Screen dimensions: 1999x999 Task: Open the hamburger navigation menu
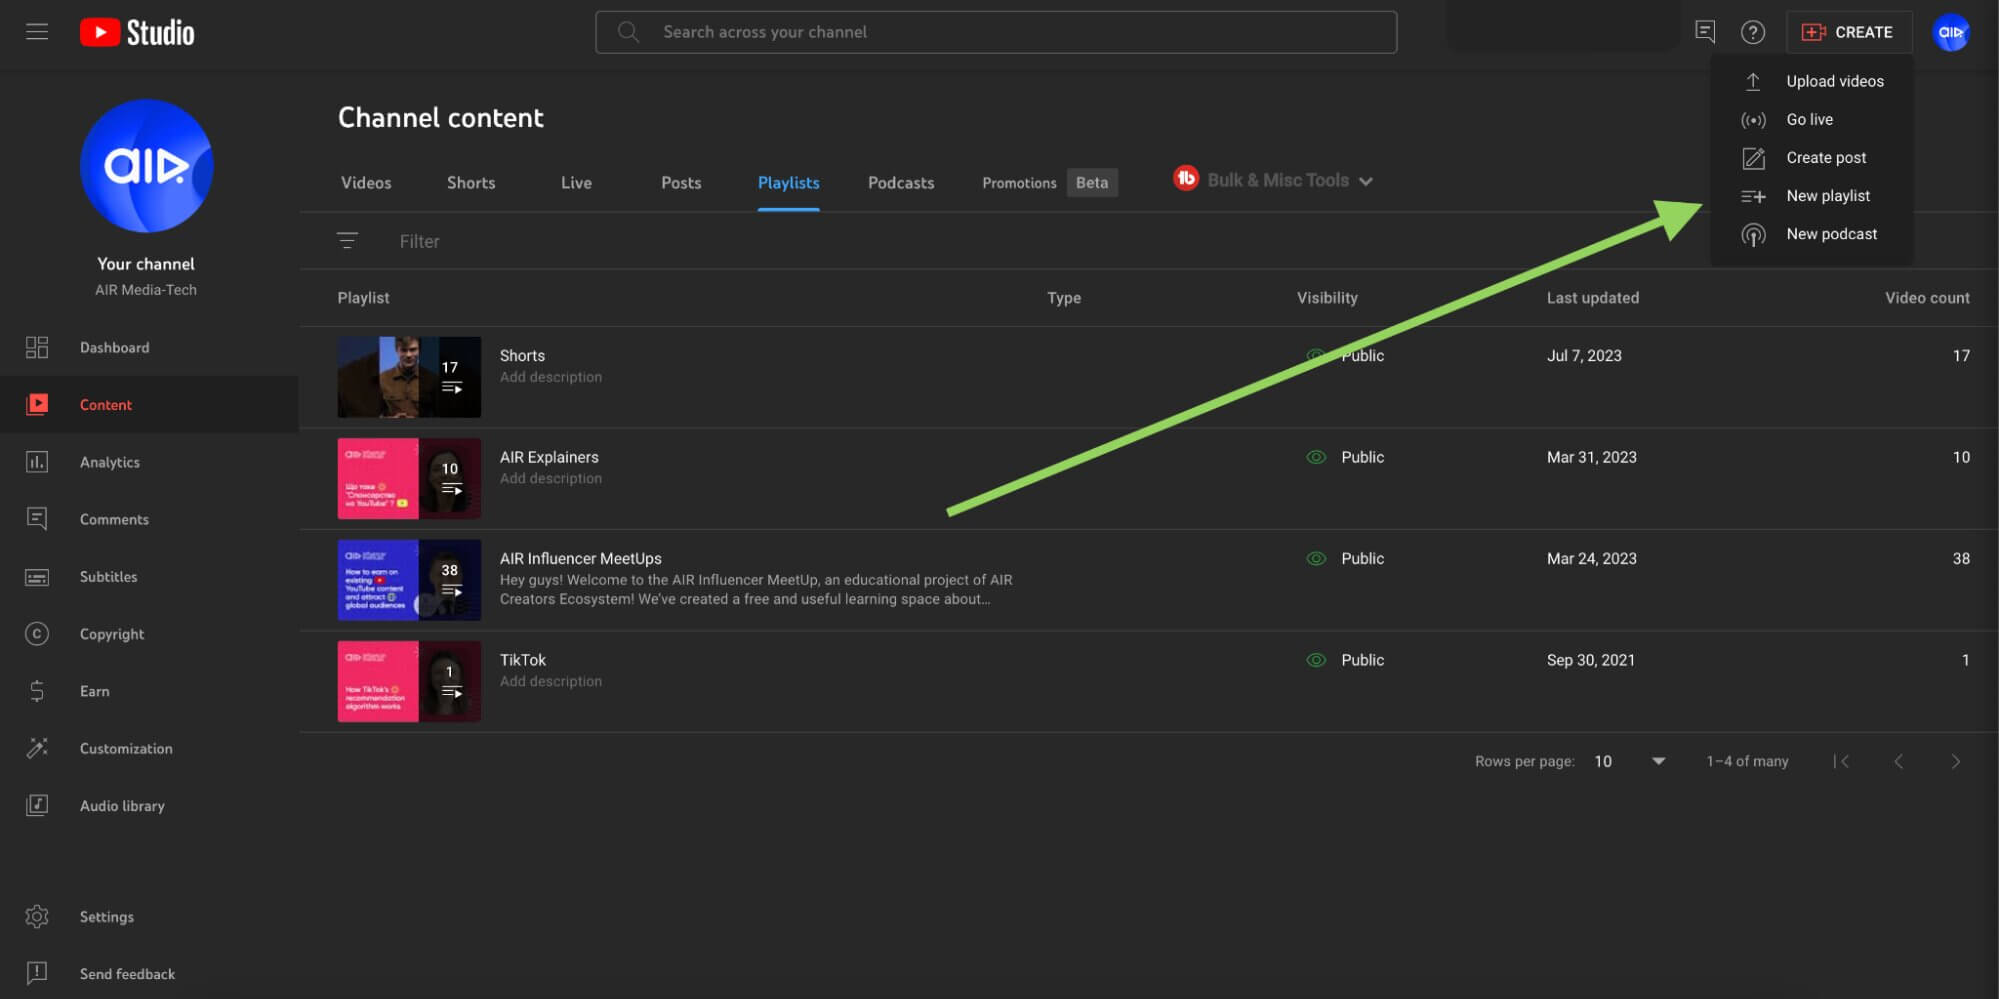[x=37, y=32]
